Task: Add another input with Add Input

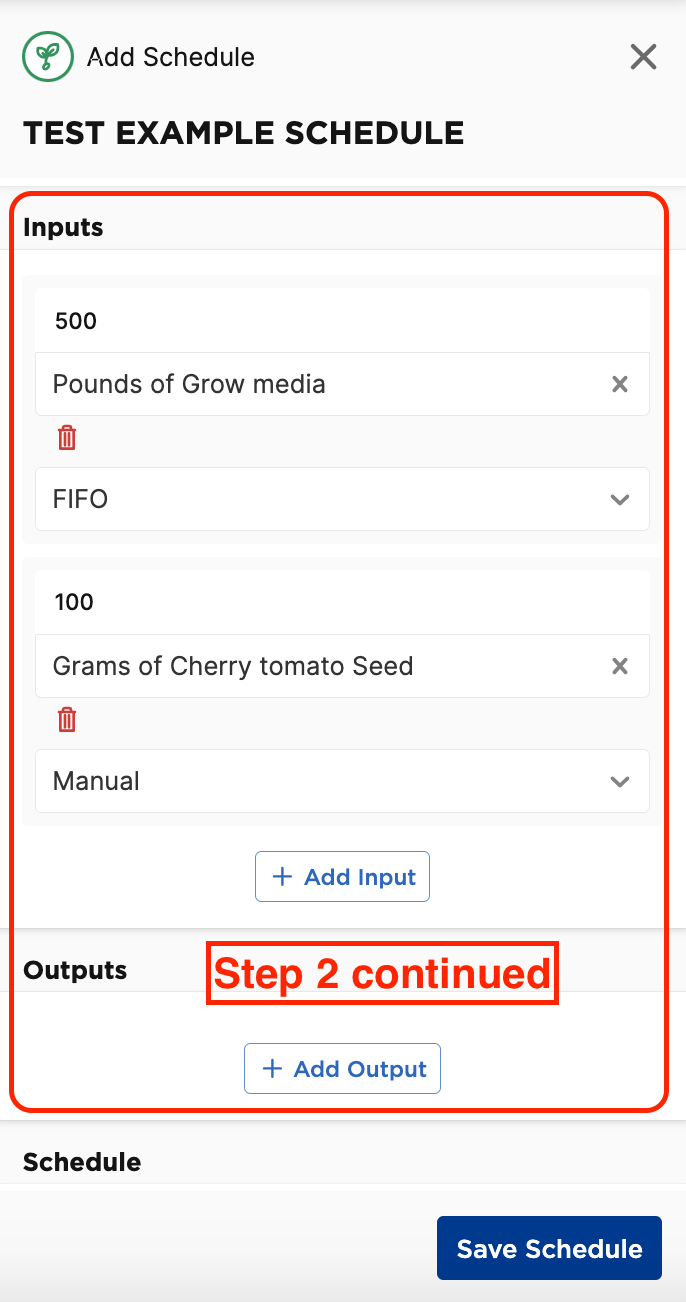Action: 342,877
